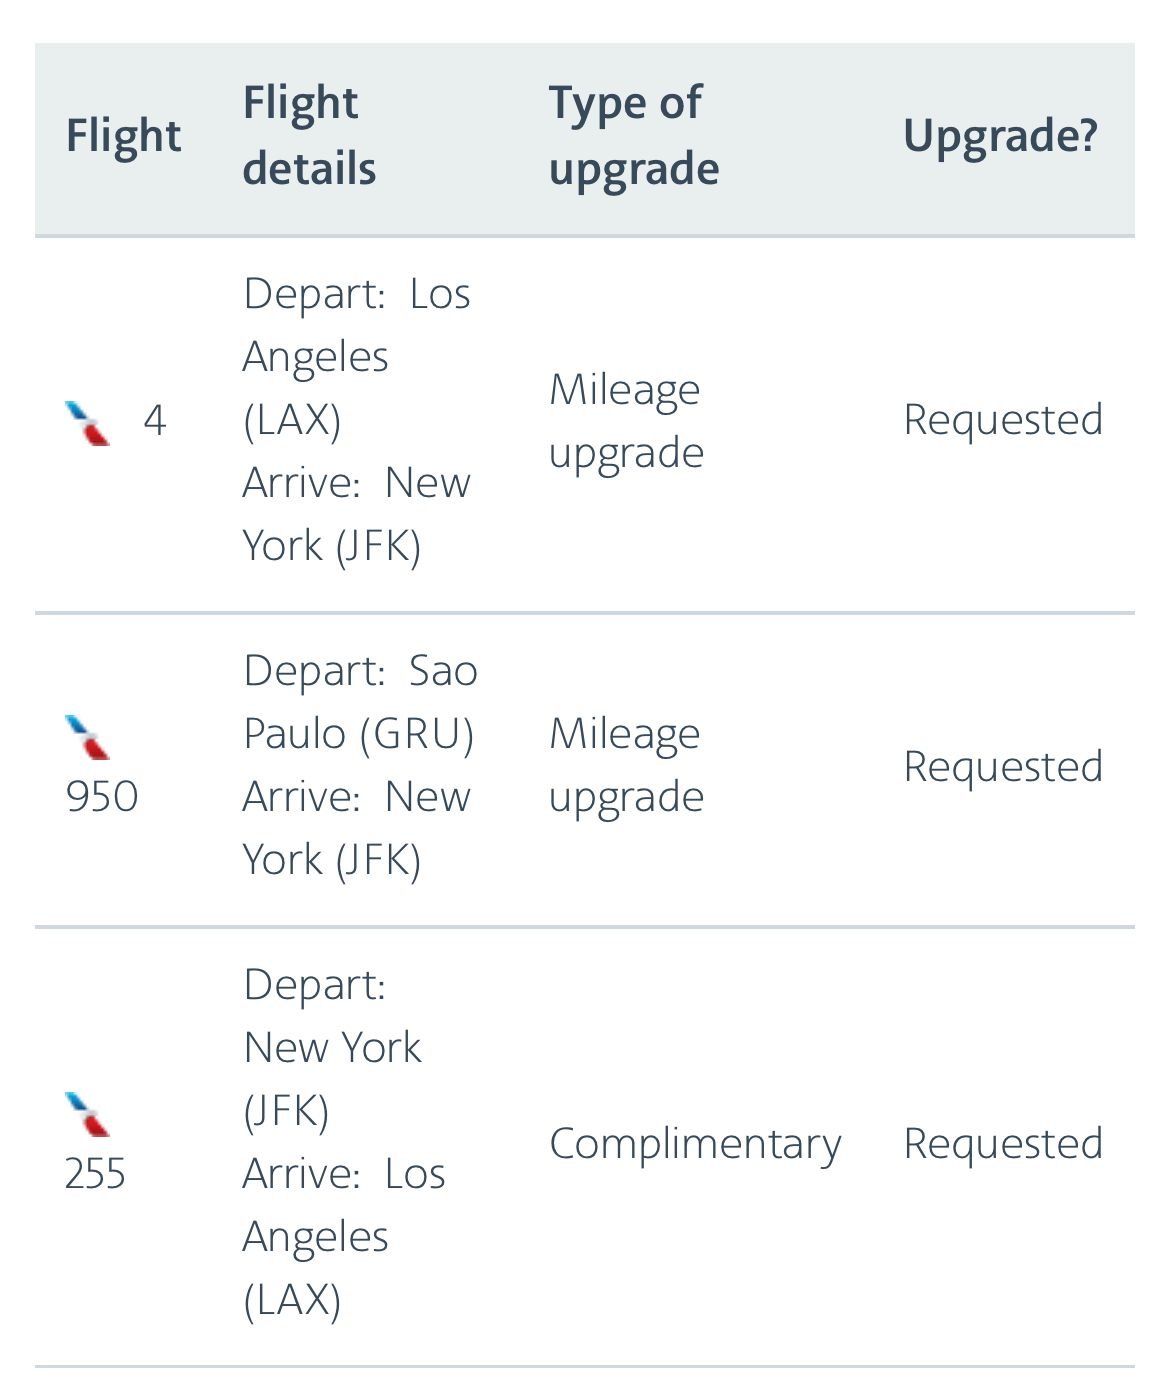1170x1391 pixels.
Task: Click Mileage upgrade for flight 950
Action: tap(626, 765)
